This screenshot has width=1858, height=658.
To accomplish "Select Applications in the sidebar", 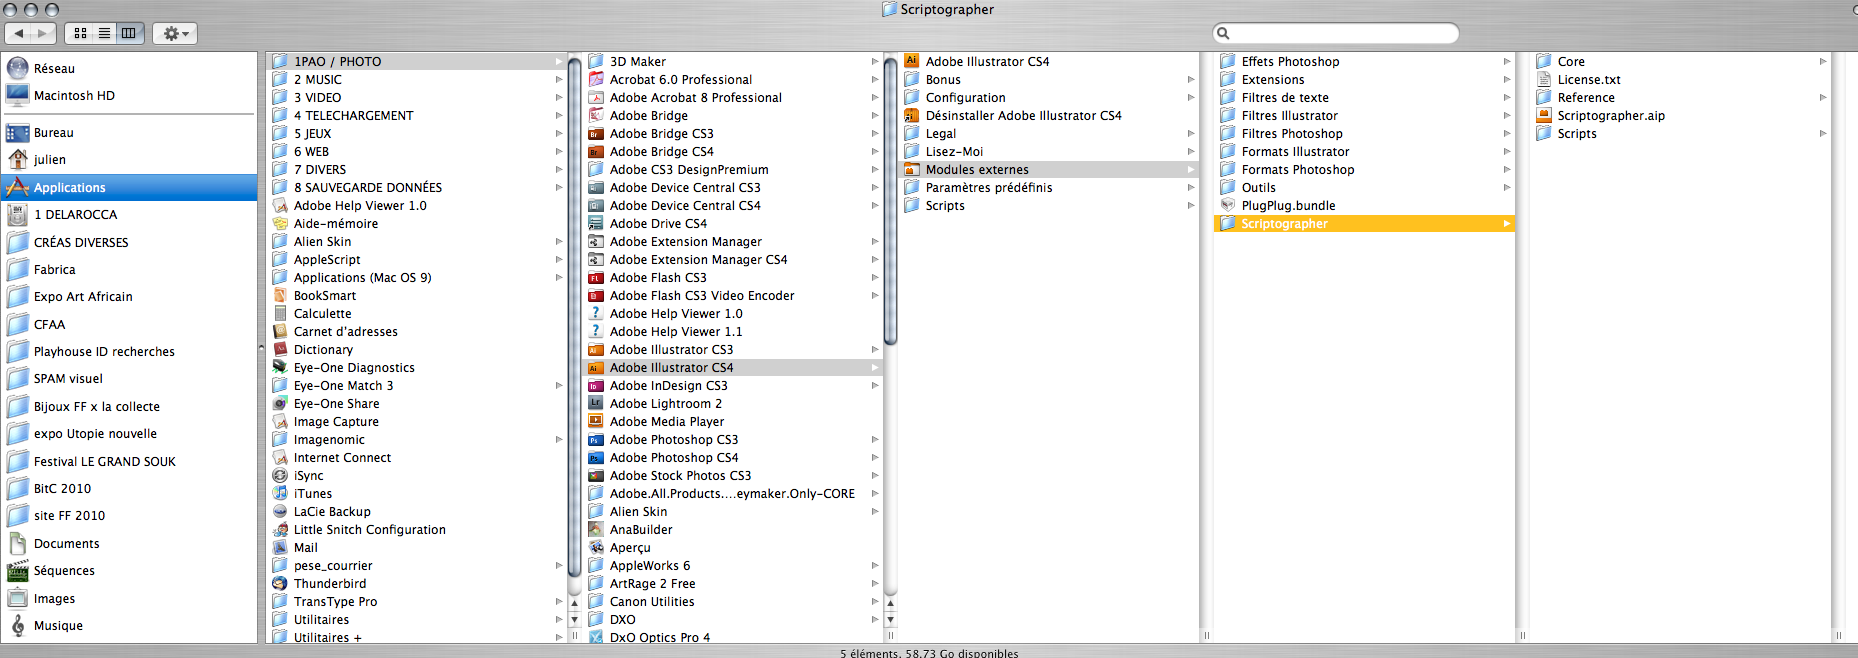I will (129, 187).
